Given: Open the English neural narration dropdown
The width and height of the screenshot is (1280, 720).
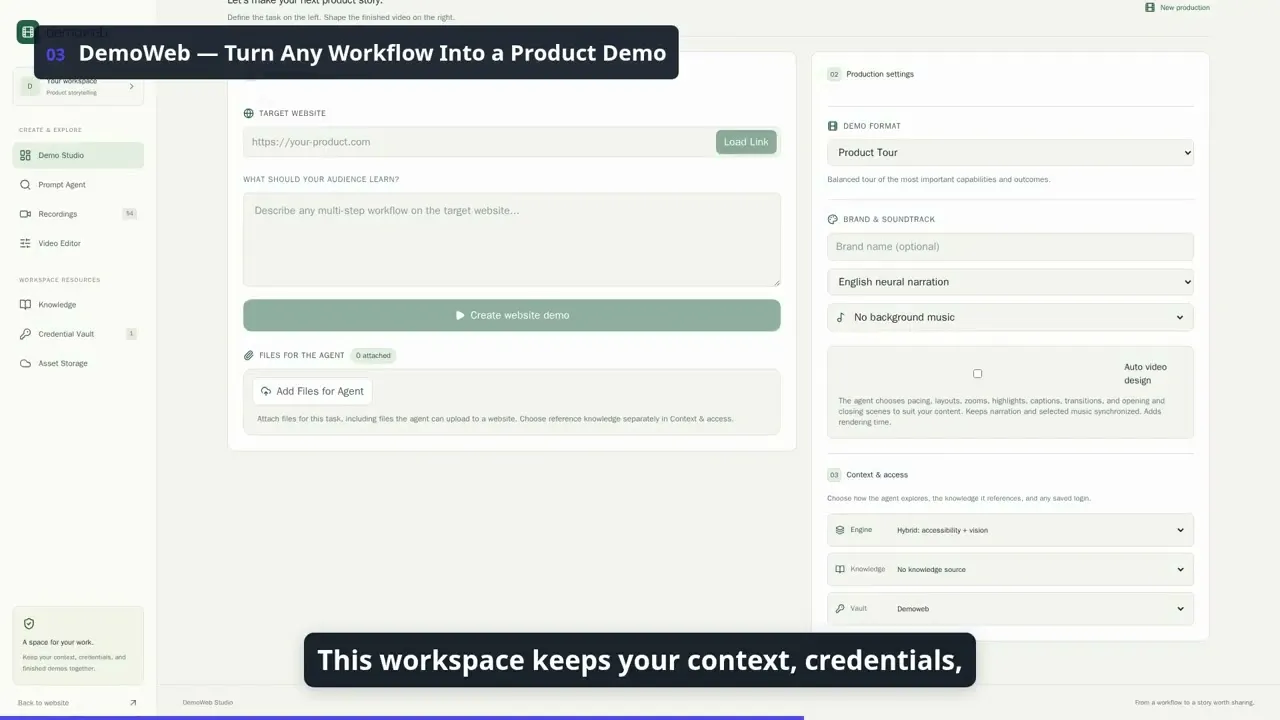Looking at the screenshot, I should tap(1010, 282).
